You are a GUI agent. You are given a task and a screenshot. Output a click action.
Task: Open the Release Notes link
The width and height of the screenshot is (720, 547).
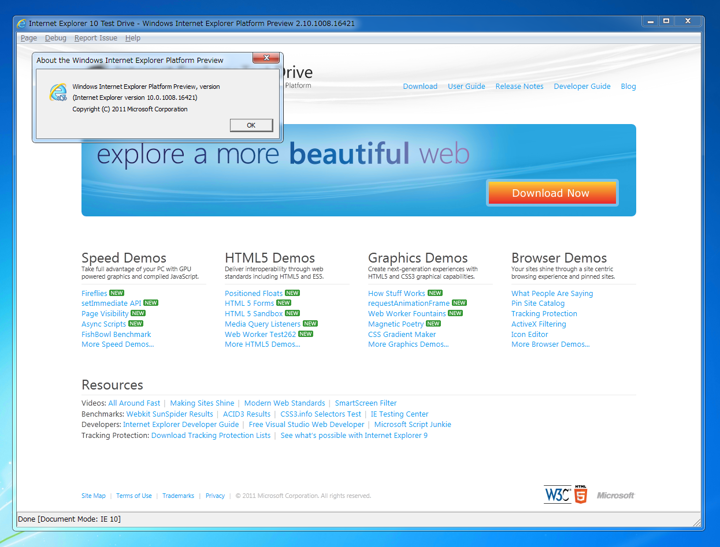tap(519, 86)
